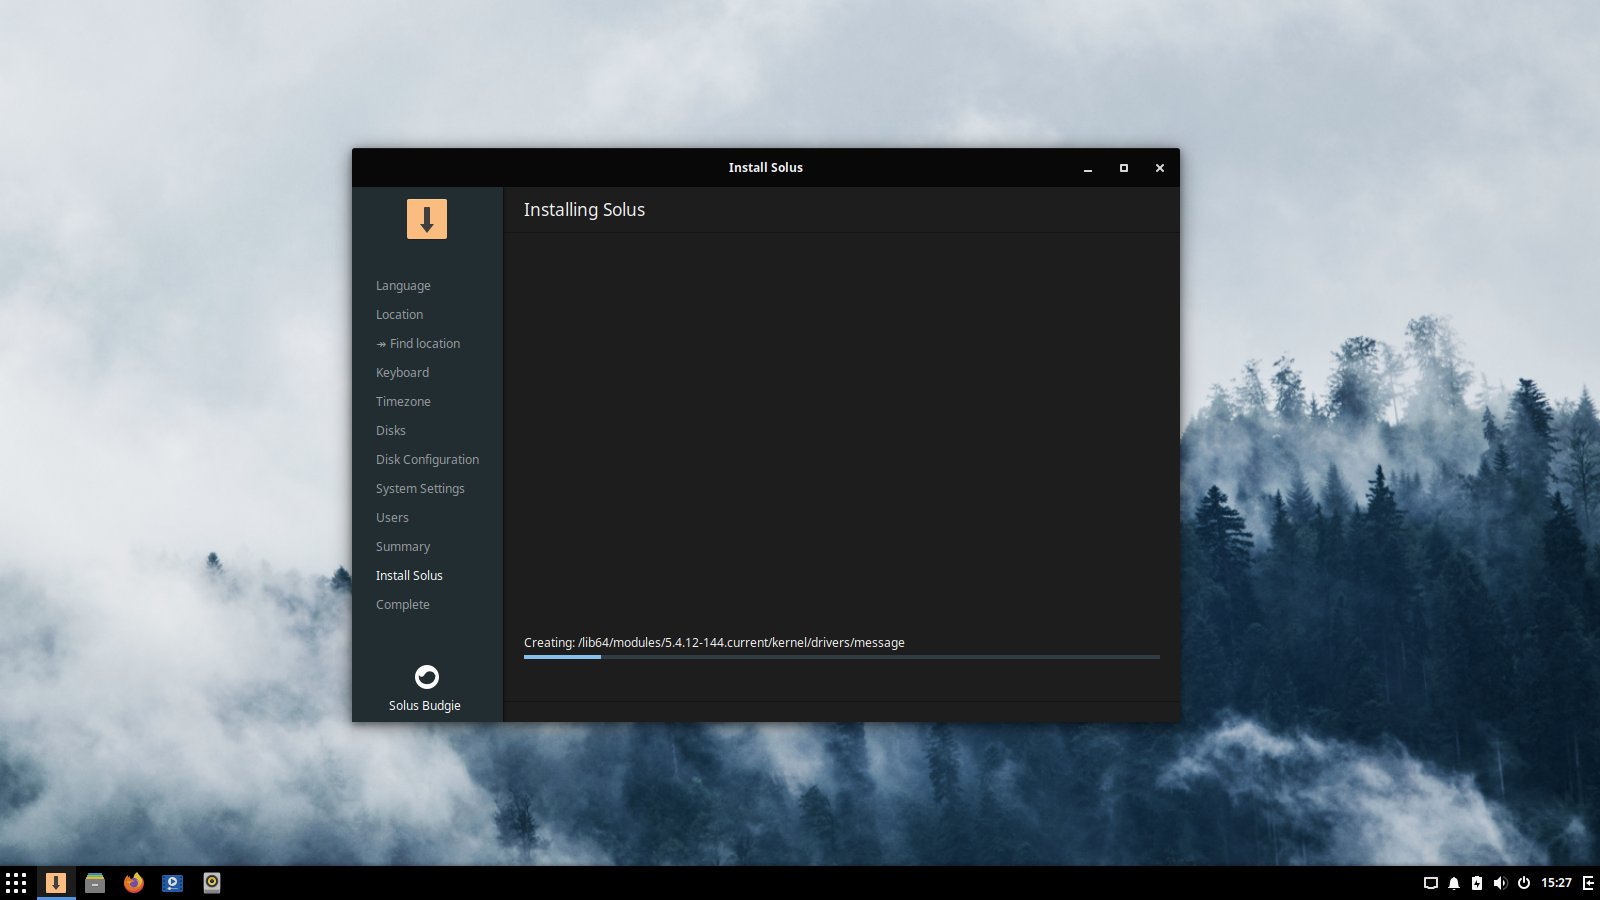The height and width of the screenshot is (900, 1600).
Task: Click the 'Creating: /lib64/modules' status text
Action: [714, 643]
